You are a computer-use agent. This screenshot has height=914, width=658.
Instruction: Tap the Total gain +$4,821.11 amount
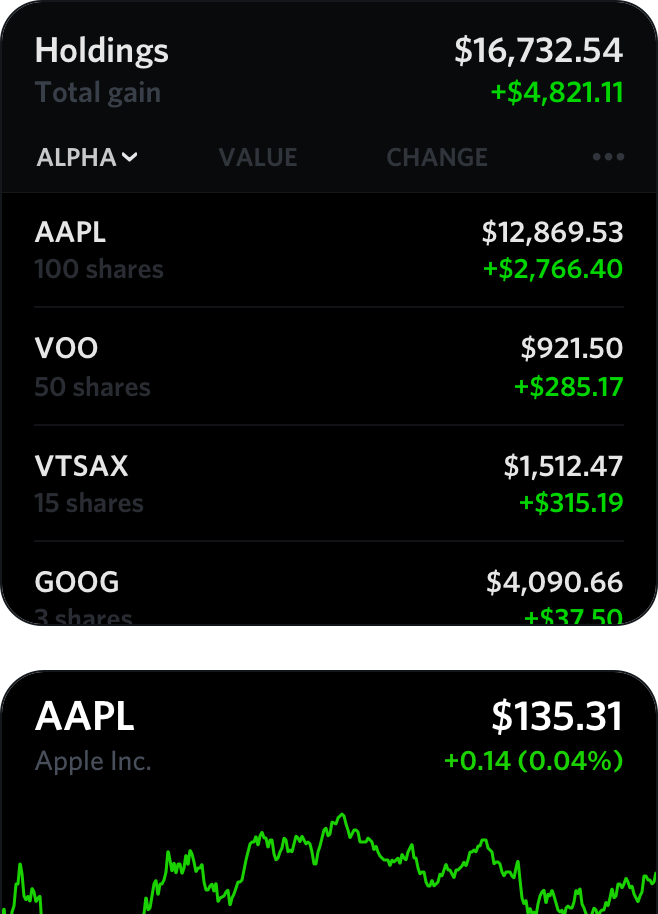(x=557, y=93)
